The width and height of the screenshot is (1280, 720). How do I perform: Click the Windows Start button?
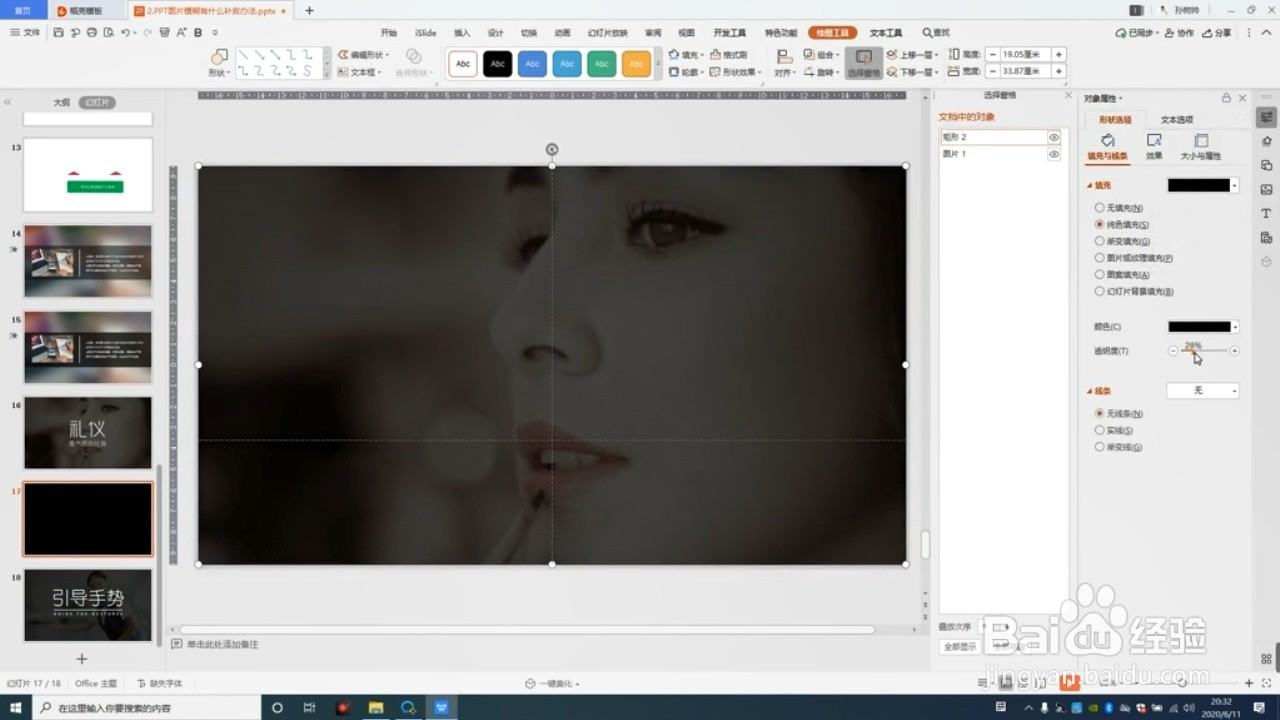point(16,708)
